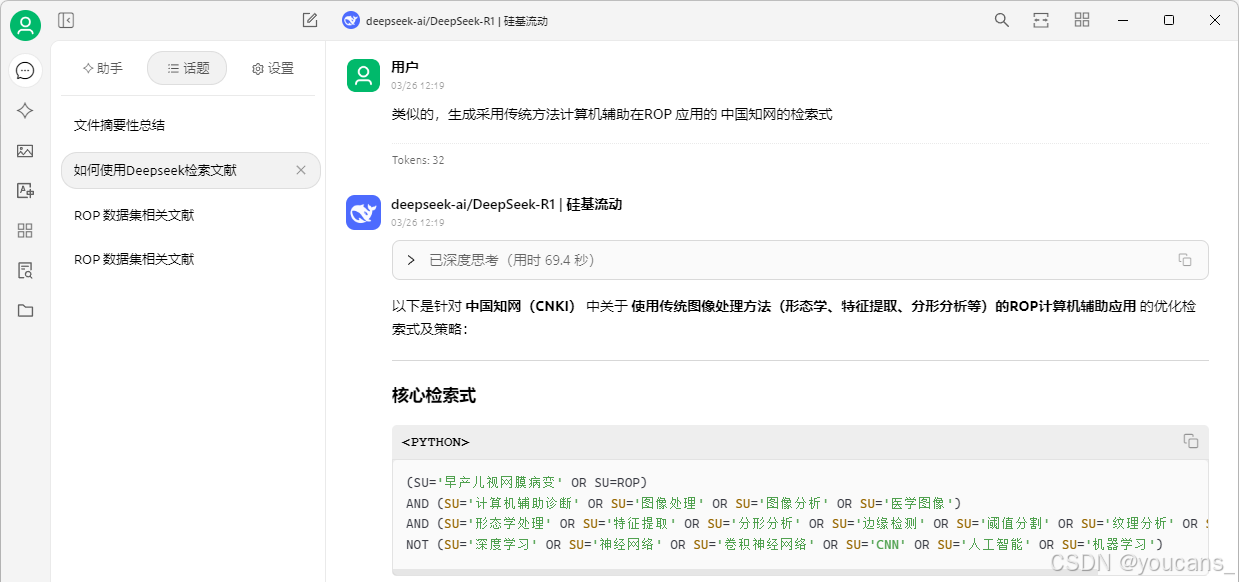Open the agents sparkle sidebar icon
Screen dimensions: 1239x582
pos(25,111)
